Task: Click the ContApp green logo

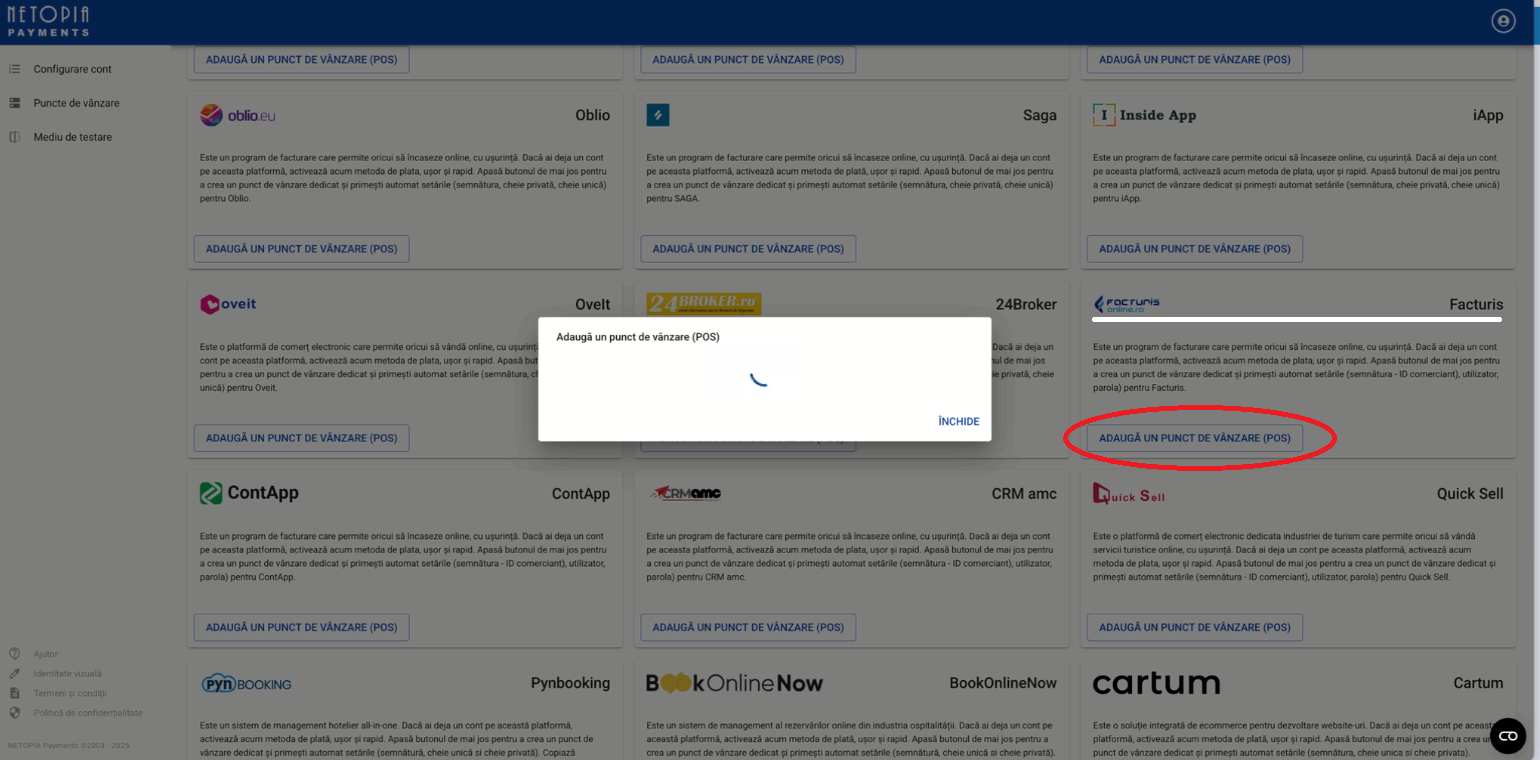Action: pyautogui.click(x=249, y=493)
